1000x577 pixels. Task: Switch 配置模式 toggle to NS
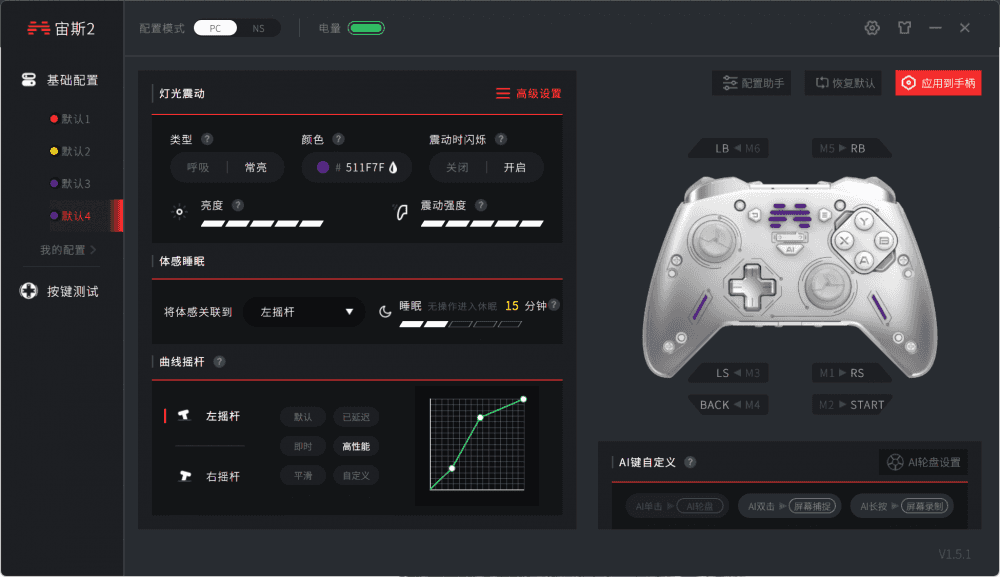click(x=258, y=28)
